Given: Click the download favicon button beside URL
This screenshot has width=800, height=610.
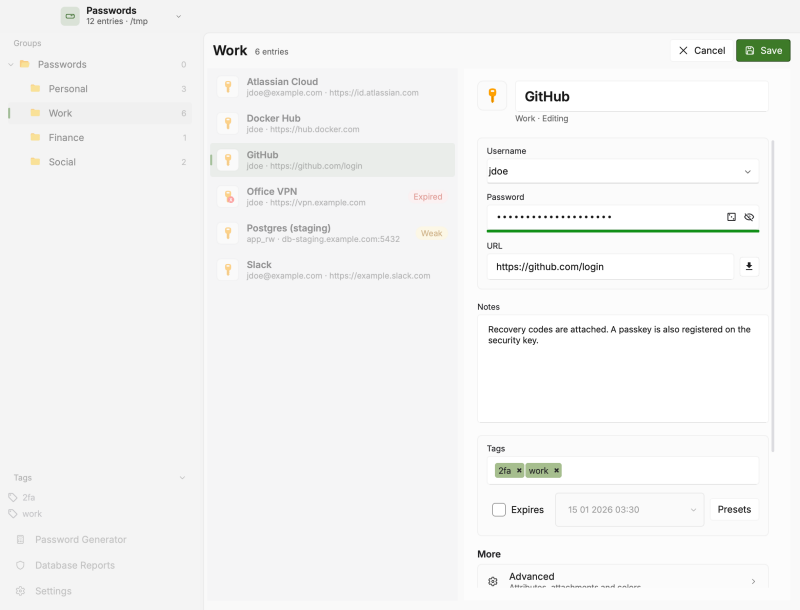Looking at the screenshot, I should [x=749, y=266].
